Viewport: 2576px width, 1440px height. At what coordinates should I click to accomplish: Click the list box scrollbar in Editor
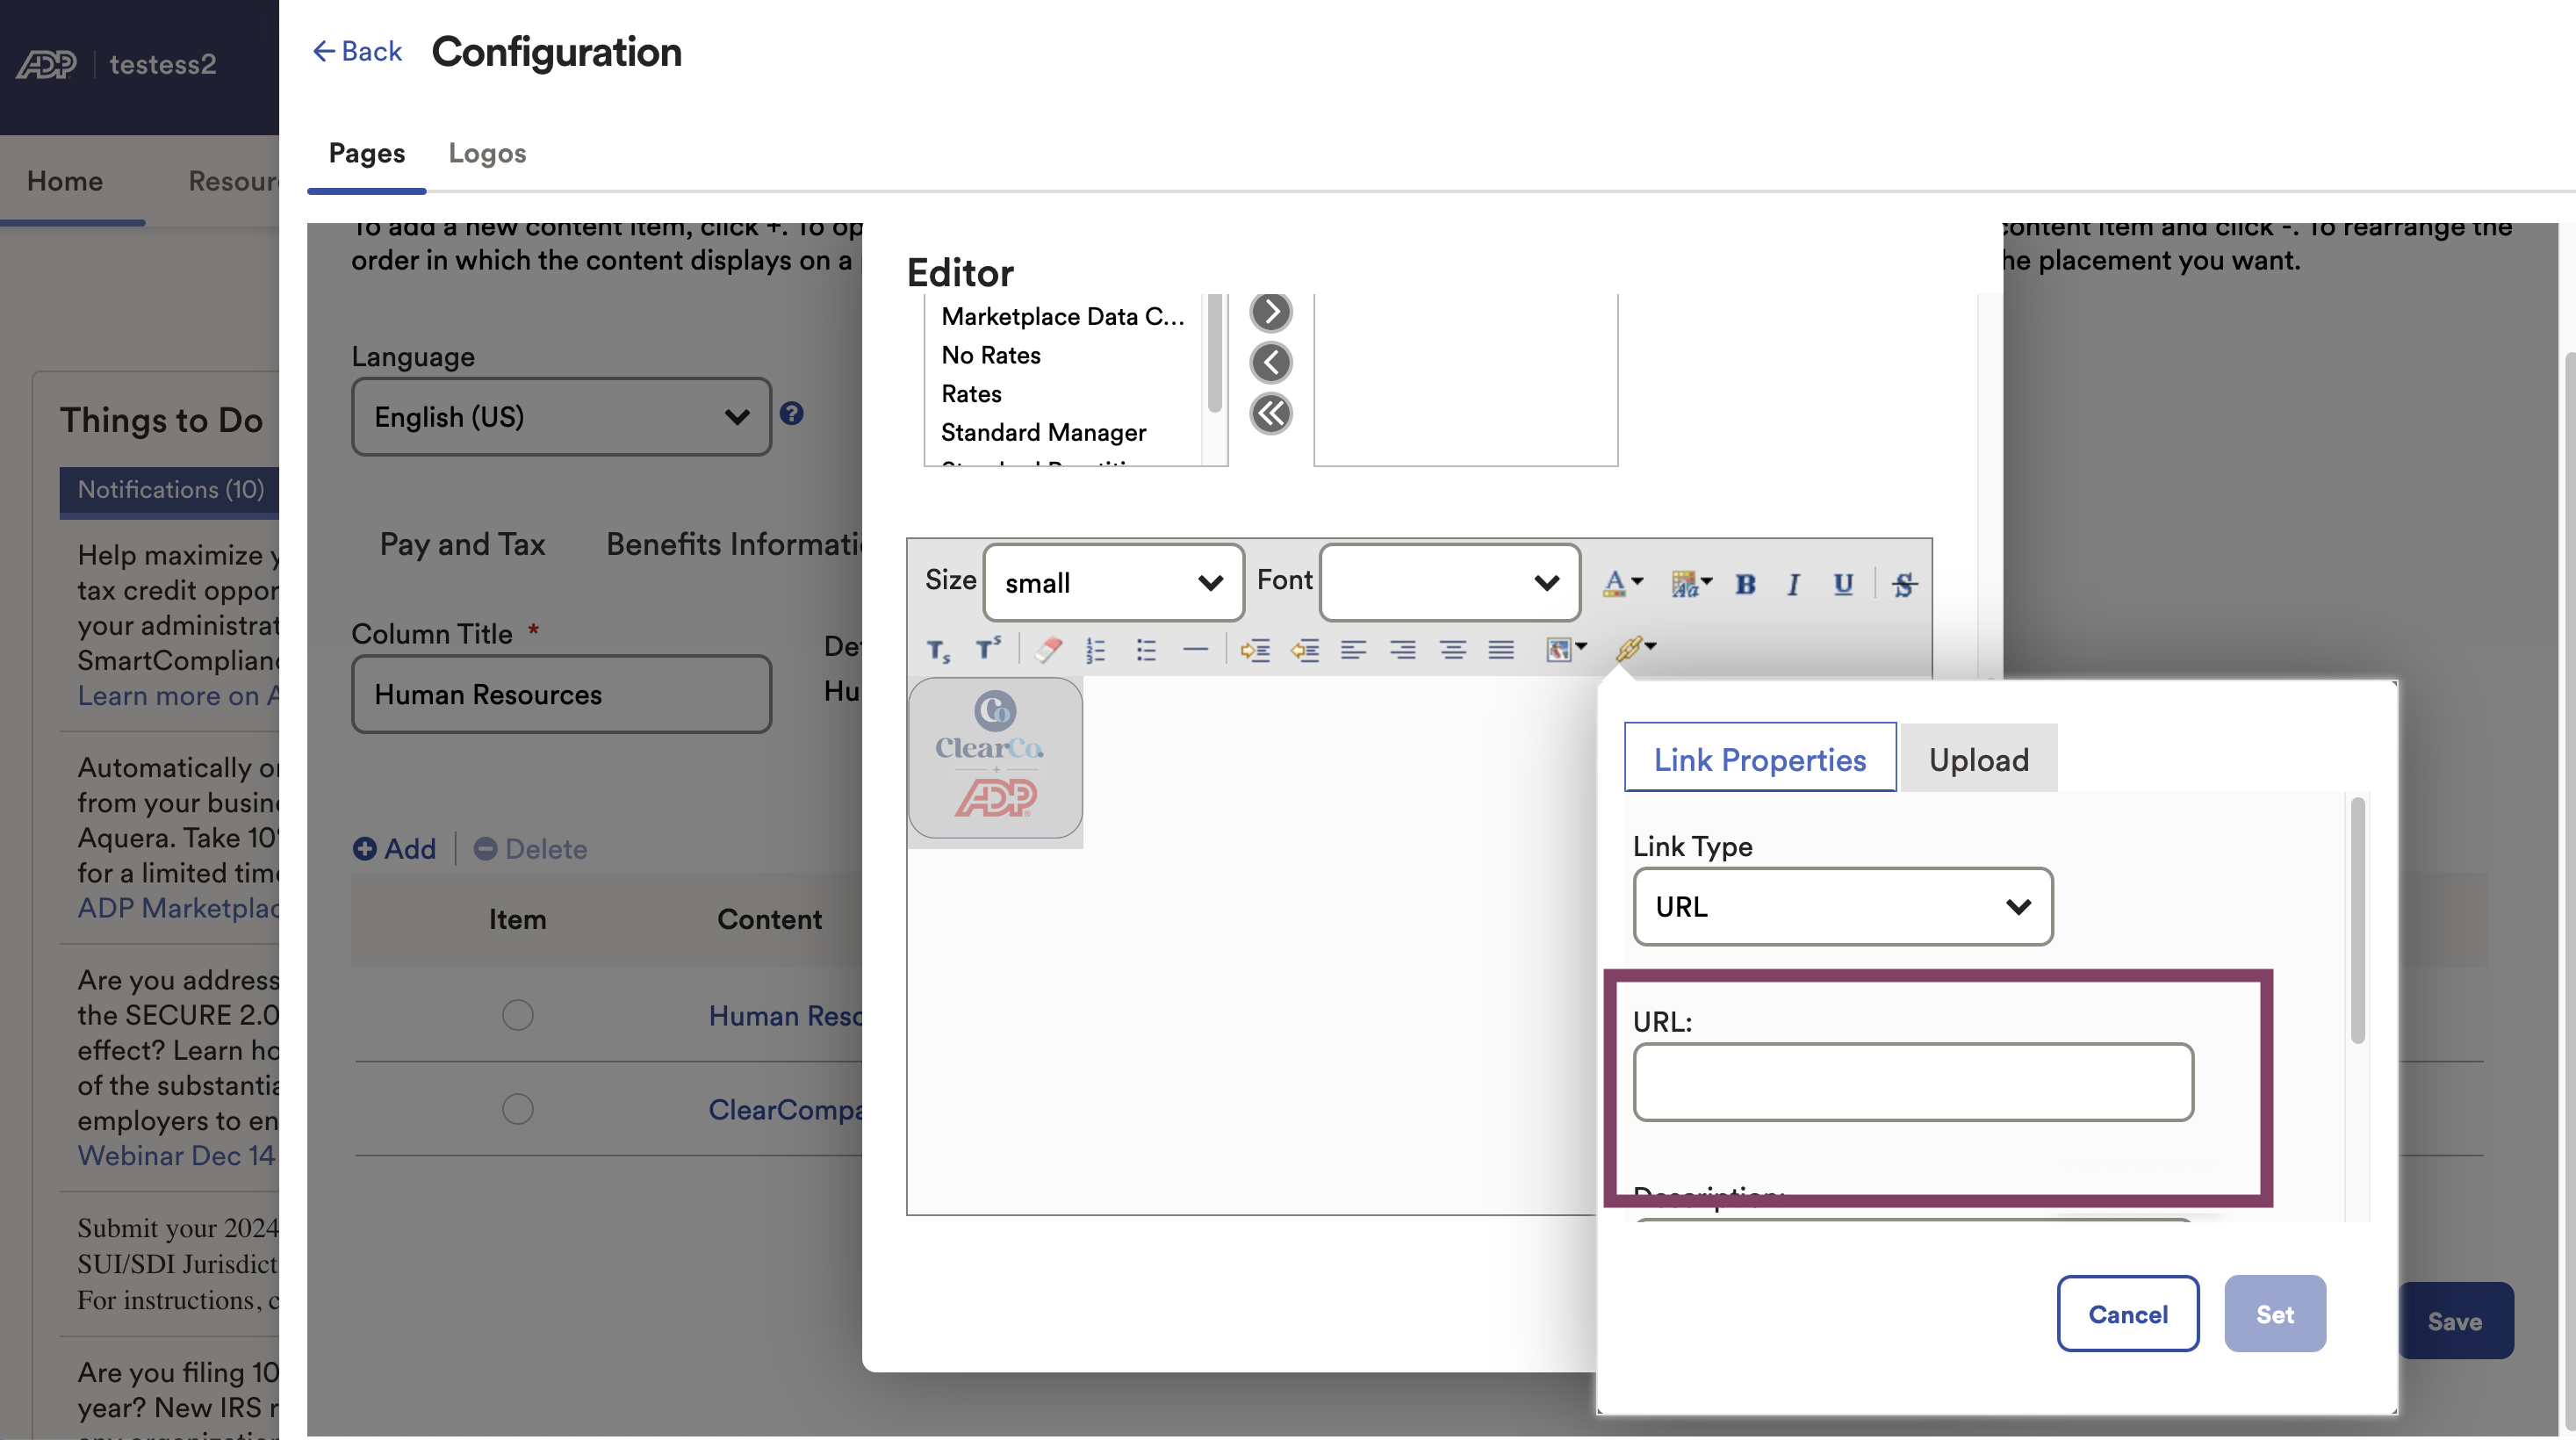(1214, 353)
